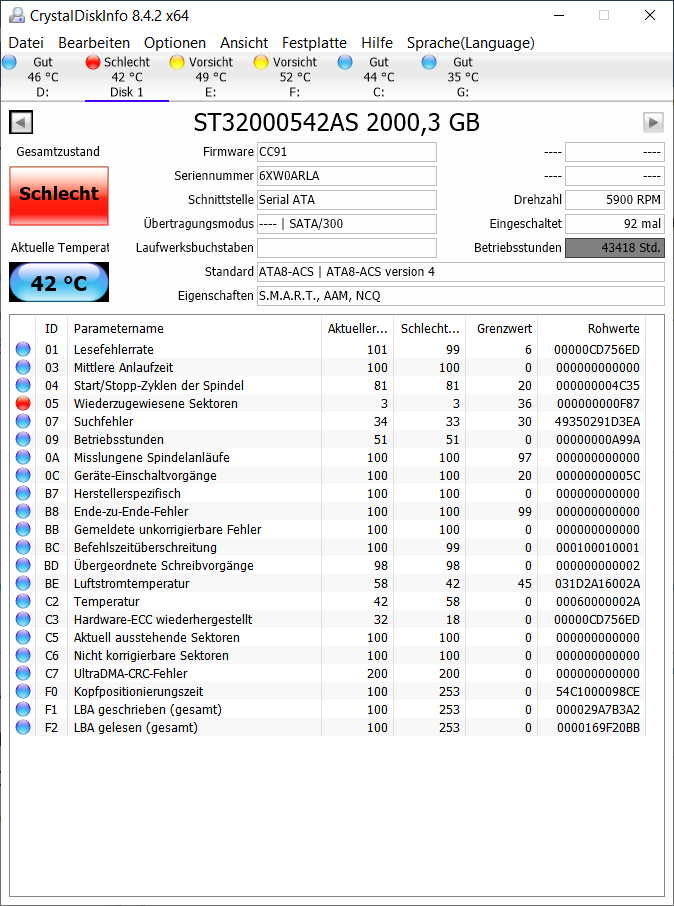674x906 pixels.
Task: Open the Ansicht menu
Action: click(x=244, y=43)
